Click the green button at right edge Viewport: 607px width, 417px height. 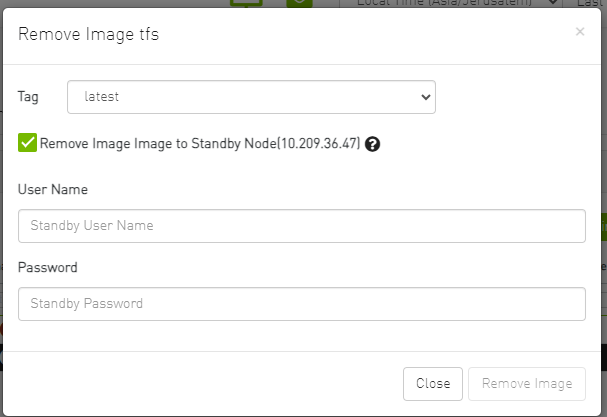pyautogui.click(x=603, y=227)
